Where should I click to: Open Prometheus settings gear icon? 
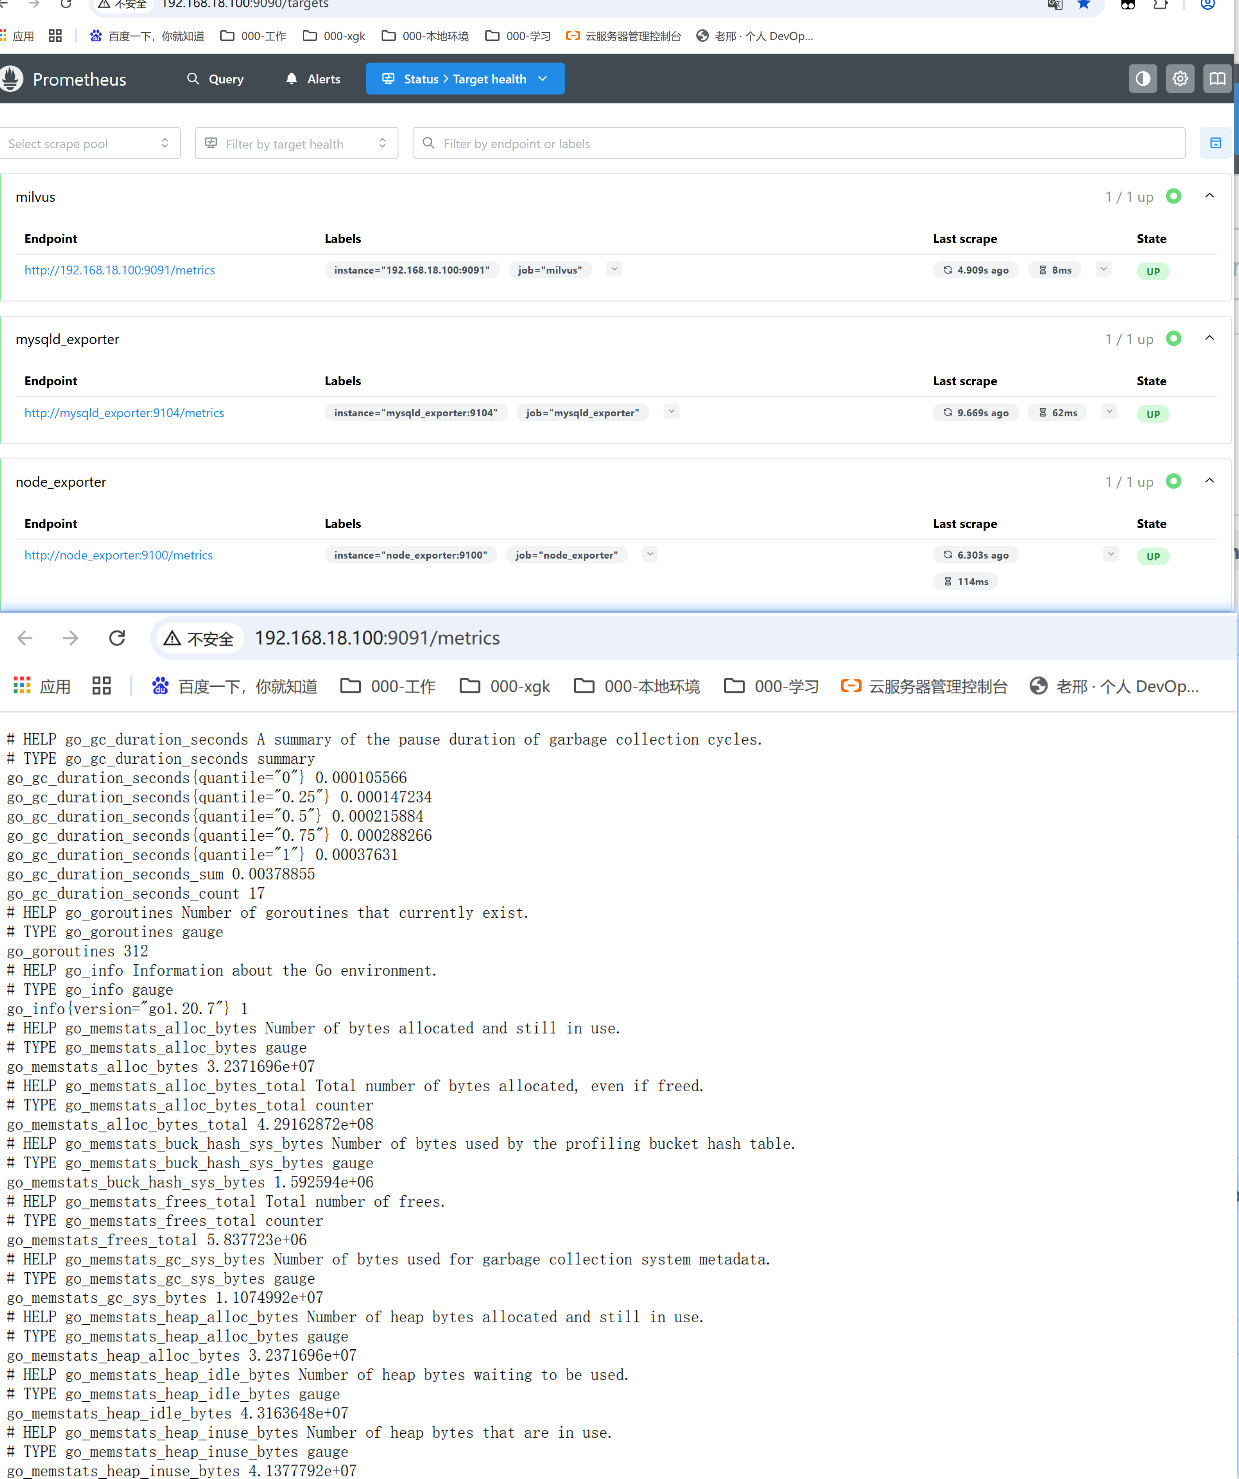click(x=1180, y=79)
